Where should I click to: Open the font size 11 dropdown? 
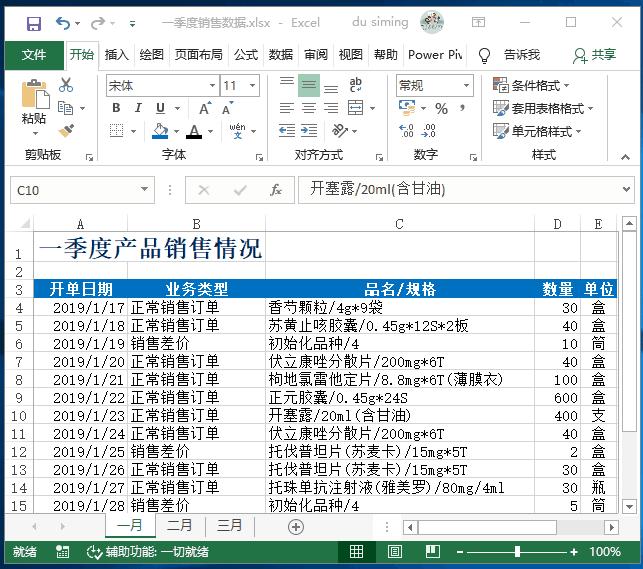tap(253, 85)
